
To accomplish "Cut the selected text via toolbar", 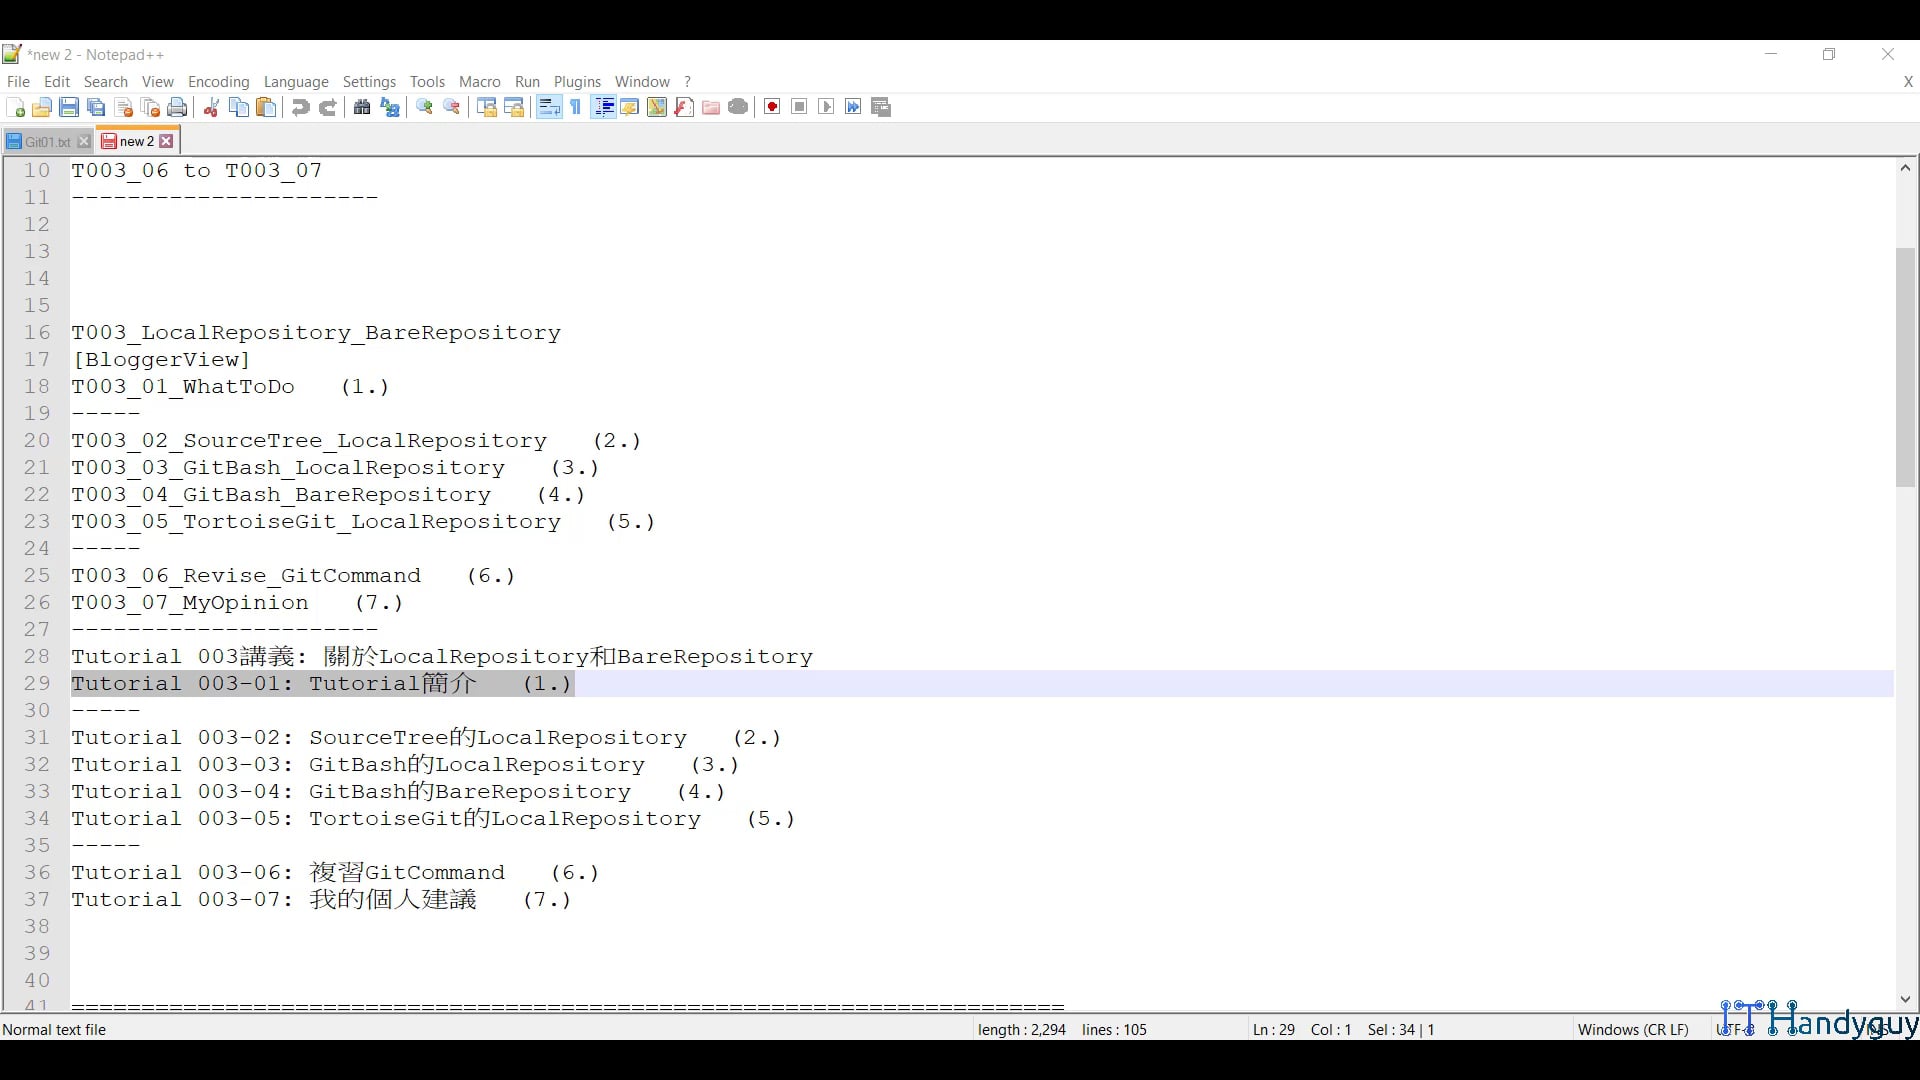I will coord(211,107).
